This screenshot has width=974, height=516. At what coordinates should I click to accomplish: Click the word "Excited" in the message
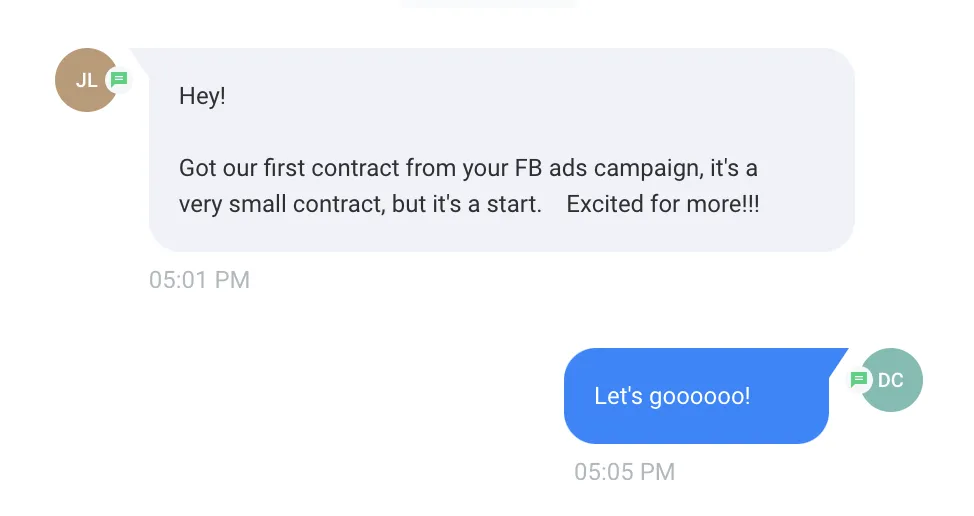tap(603, 205)
